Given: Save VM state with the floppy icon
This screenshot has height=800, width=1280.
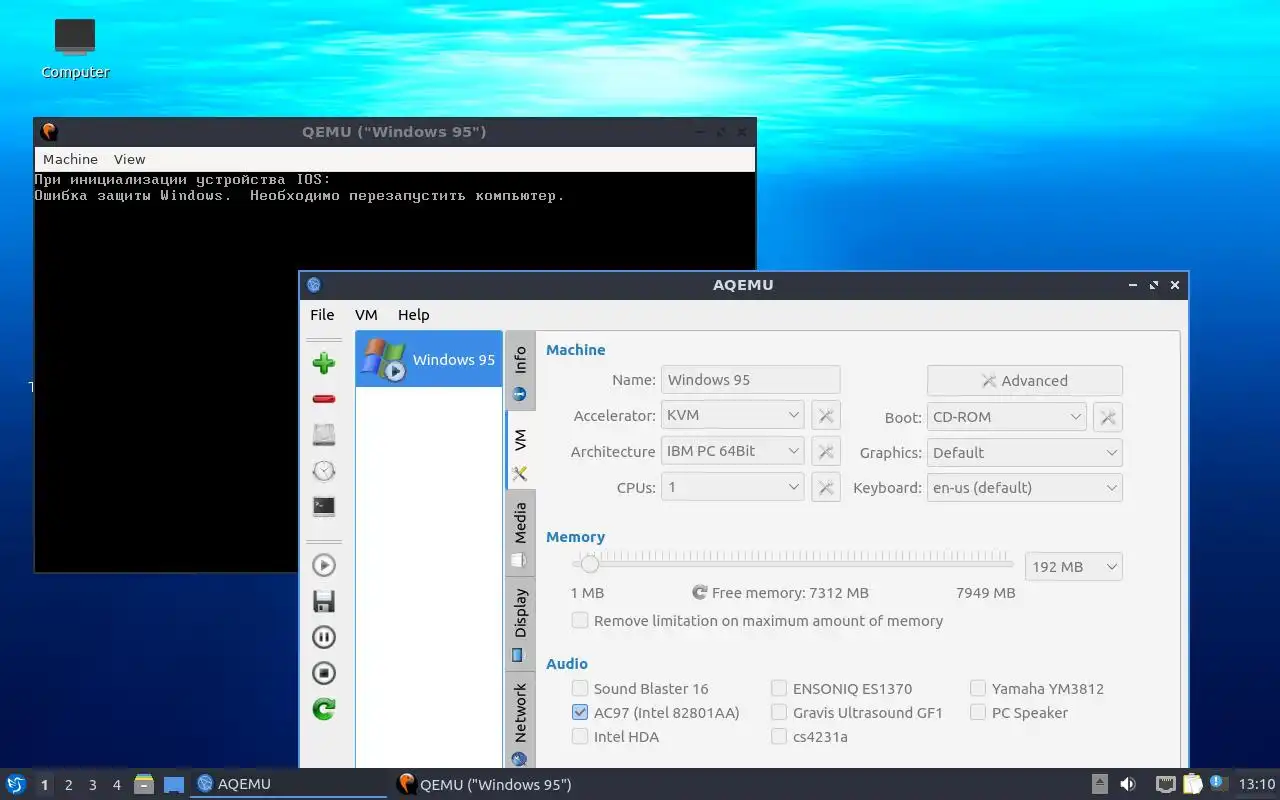Looking at the screenshot, I should coord(324,601).
